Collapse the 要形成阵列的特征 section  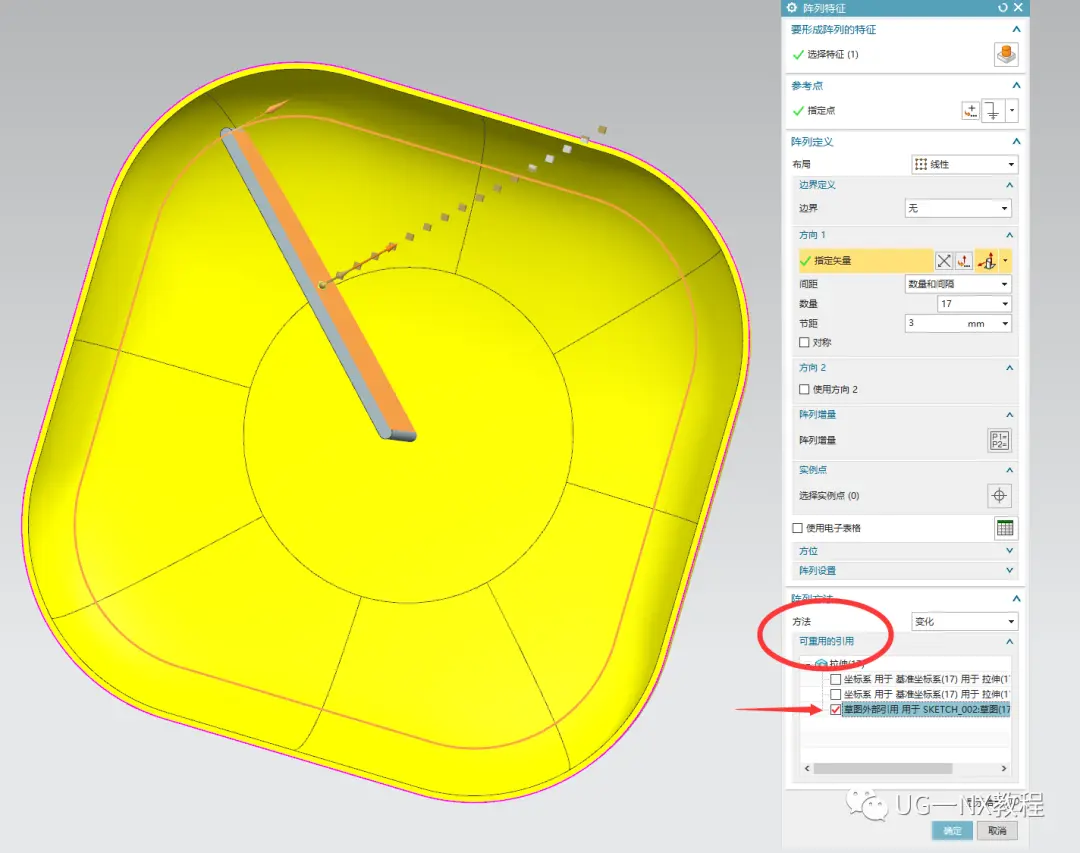[1016, 30]
